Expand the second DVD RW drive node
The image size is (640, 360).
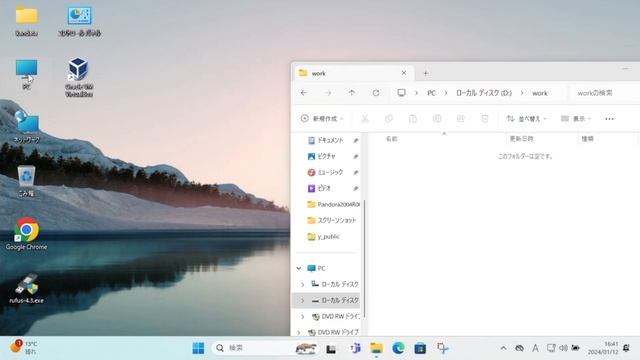coord(299,332)
